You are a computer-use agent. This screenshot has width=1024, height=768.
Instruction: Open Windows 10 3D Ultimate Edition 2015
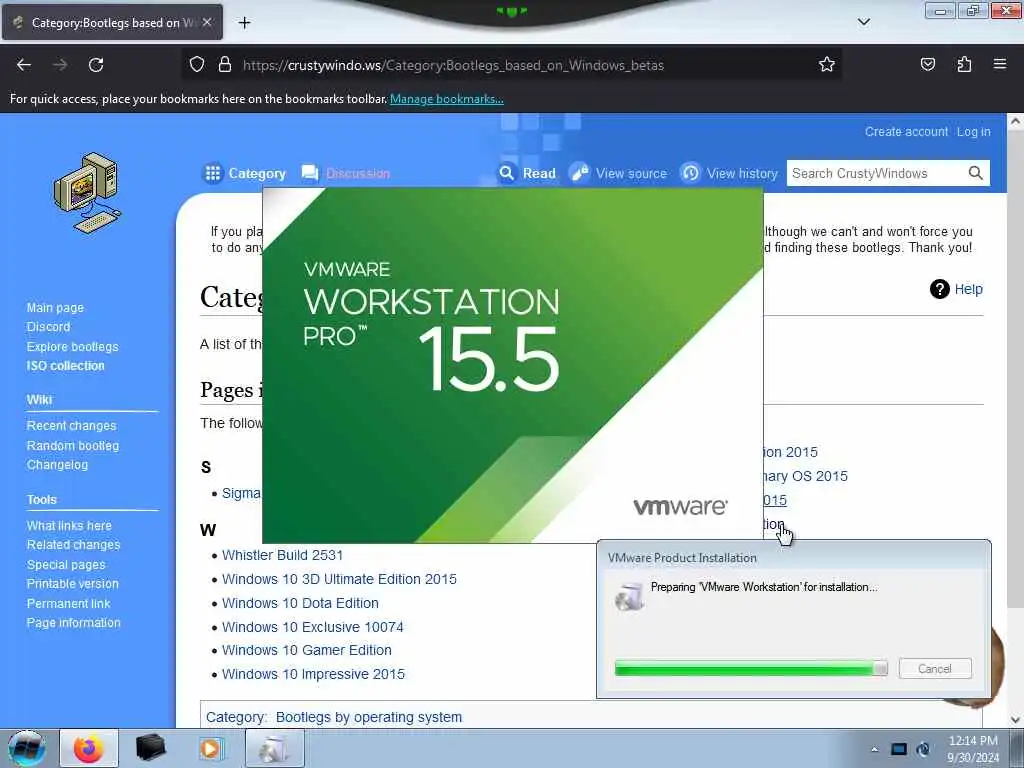point(339,579)
